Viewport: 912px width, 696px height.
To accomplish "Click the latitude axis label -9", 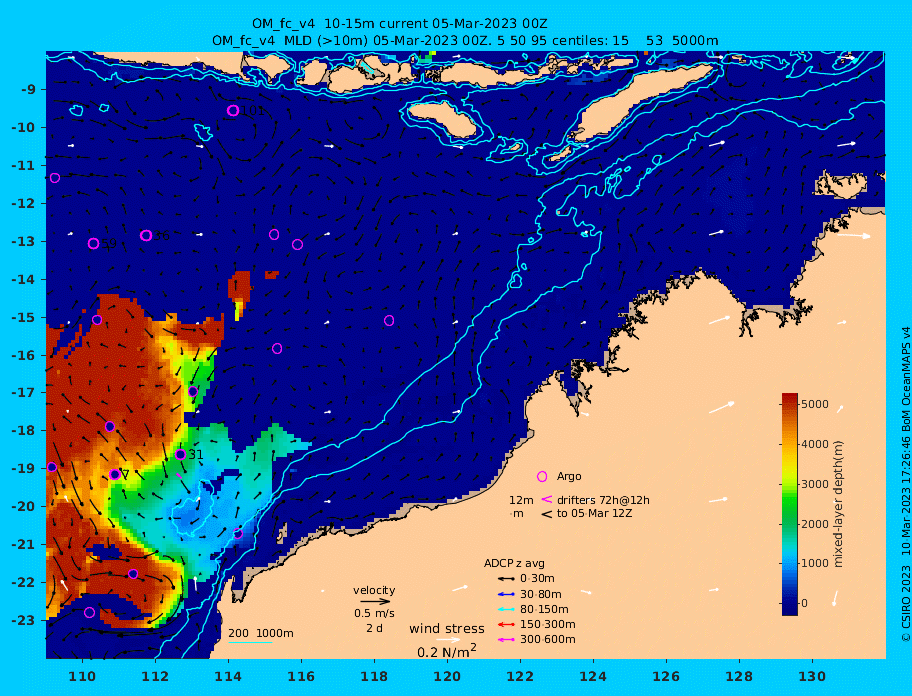I will (28, 90).
